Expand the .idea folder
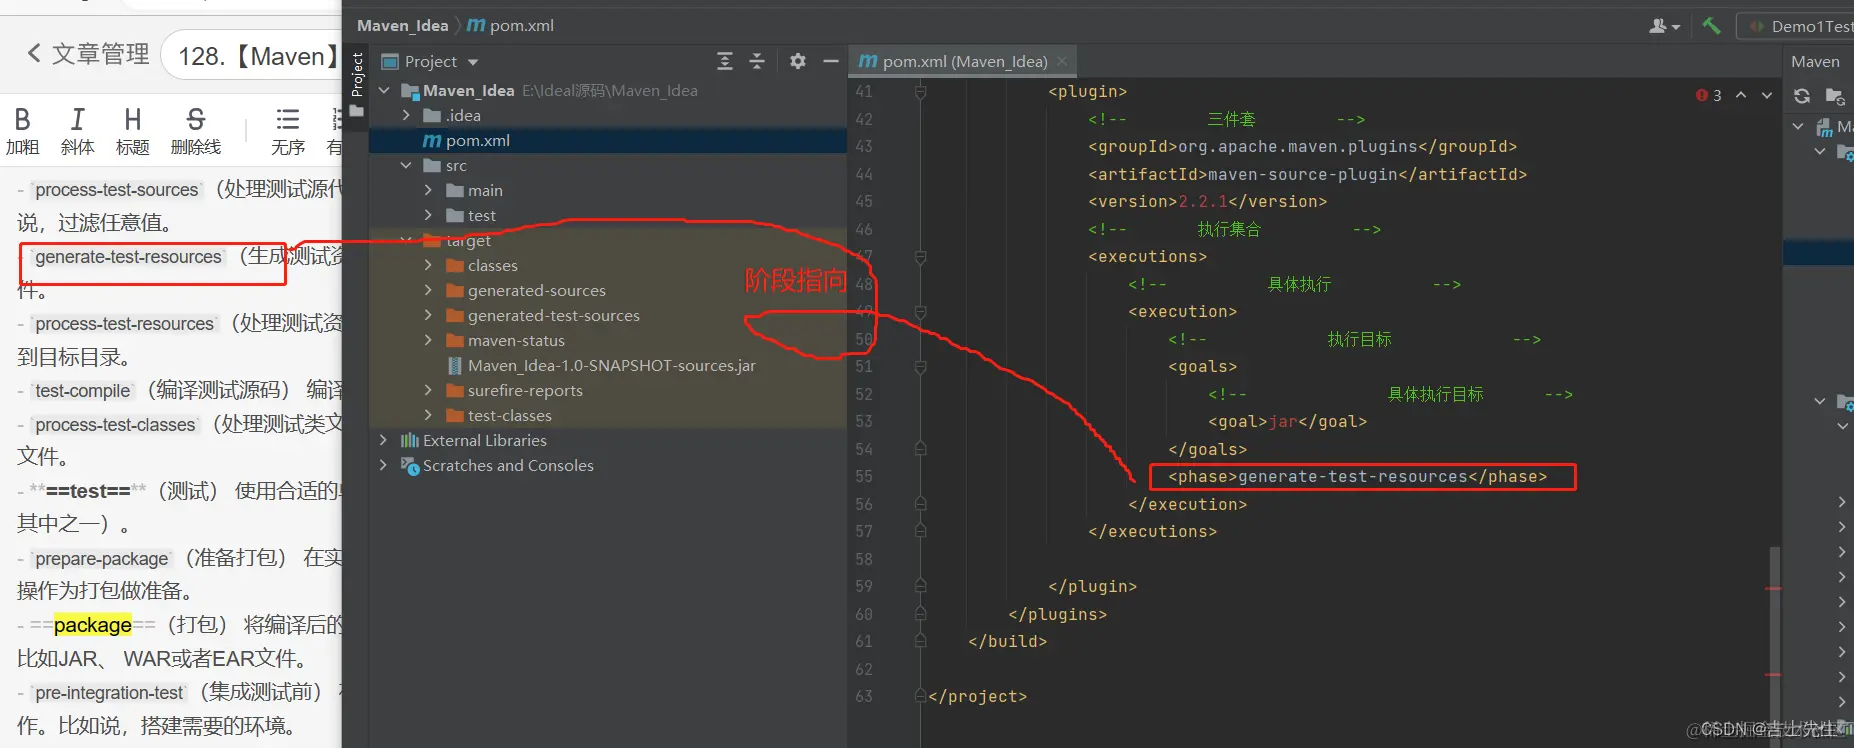Image resolution: width=1854 pixels, height=748 pixels. (x=406, y=116)
